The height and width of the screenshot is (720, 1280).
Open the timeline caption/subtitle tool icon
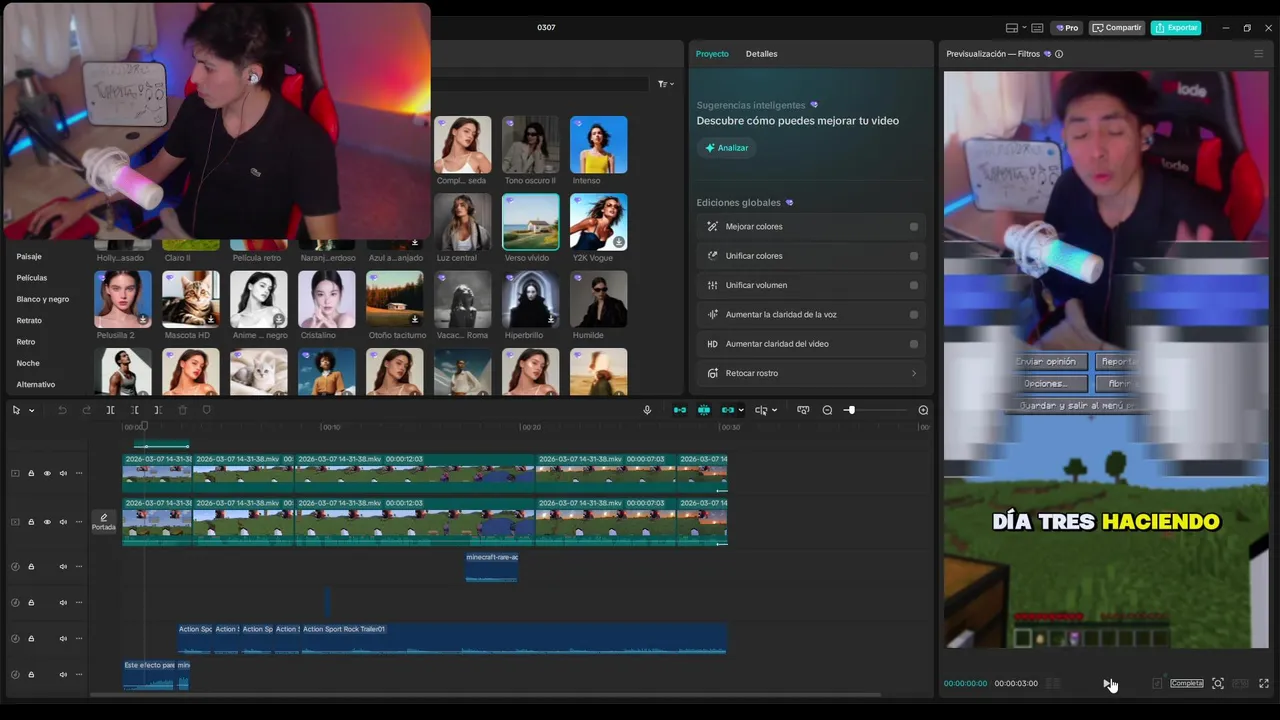[x=803, y=410]
